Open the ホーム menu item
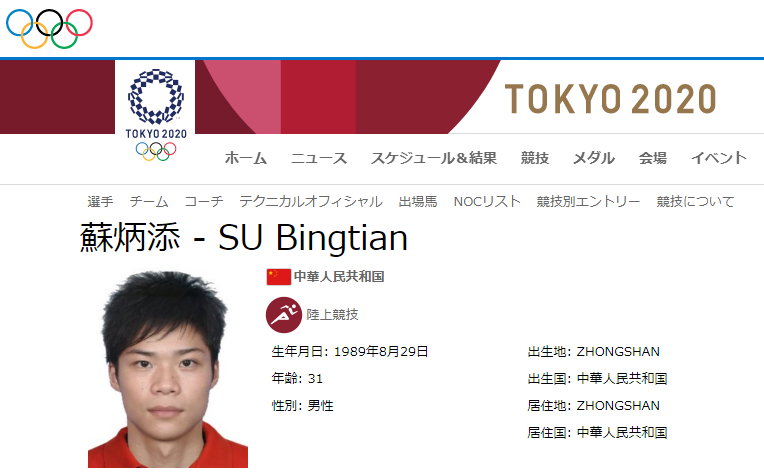The width and height of the screenshot is (764, 472). pos(246,158)
